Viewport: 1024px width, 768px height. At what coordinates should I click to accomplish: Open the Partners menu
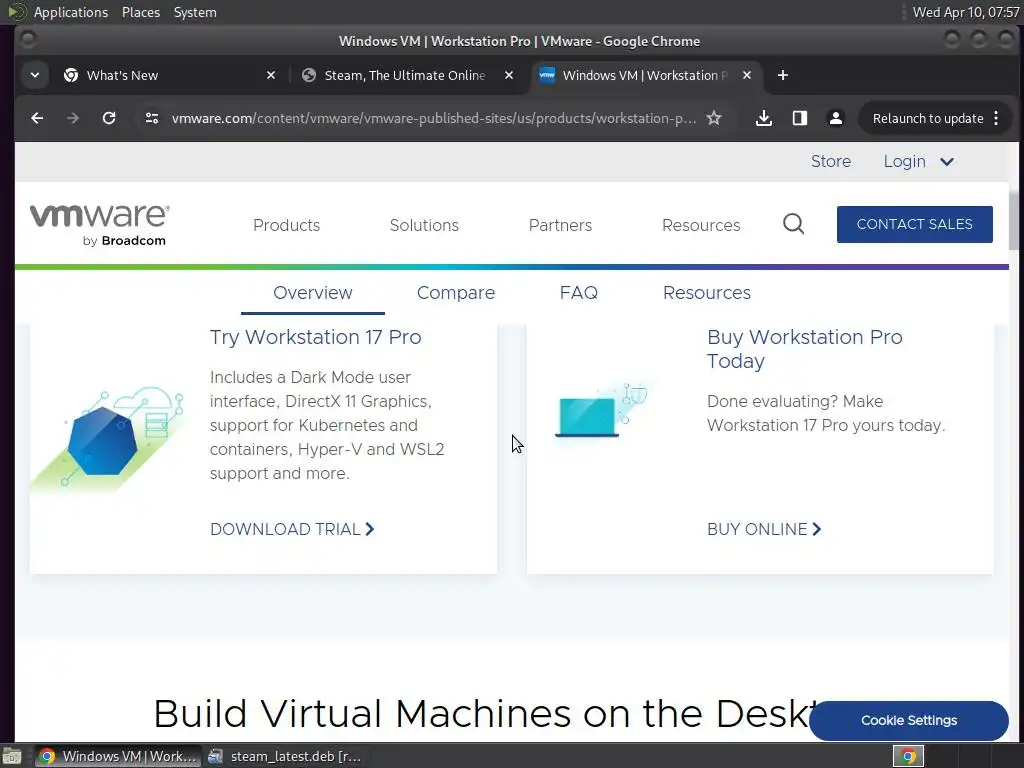click(x=560, y=225)
